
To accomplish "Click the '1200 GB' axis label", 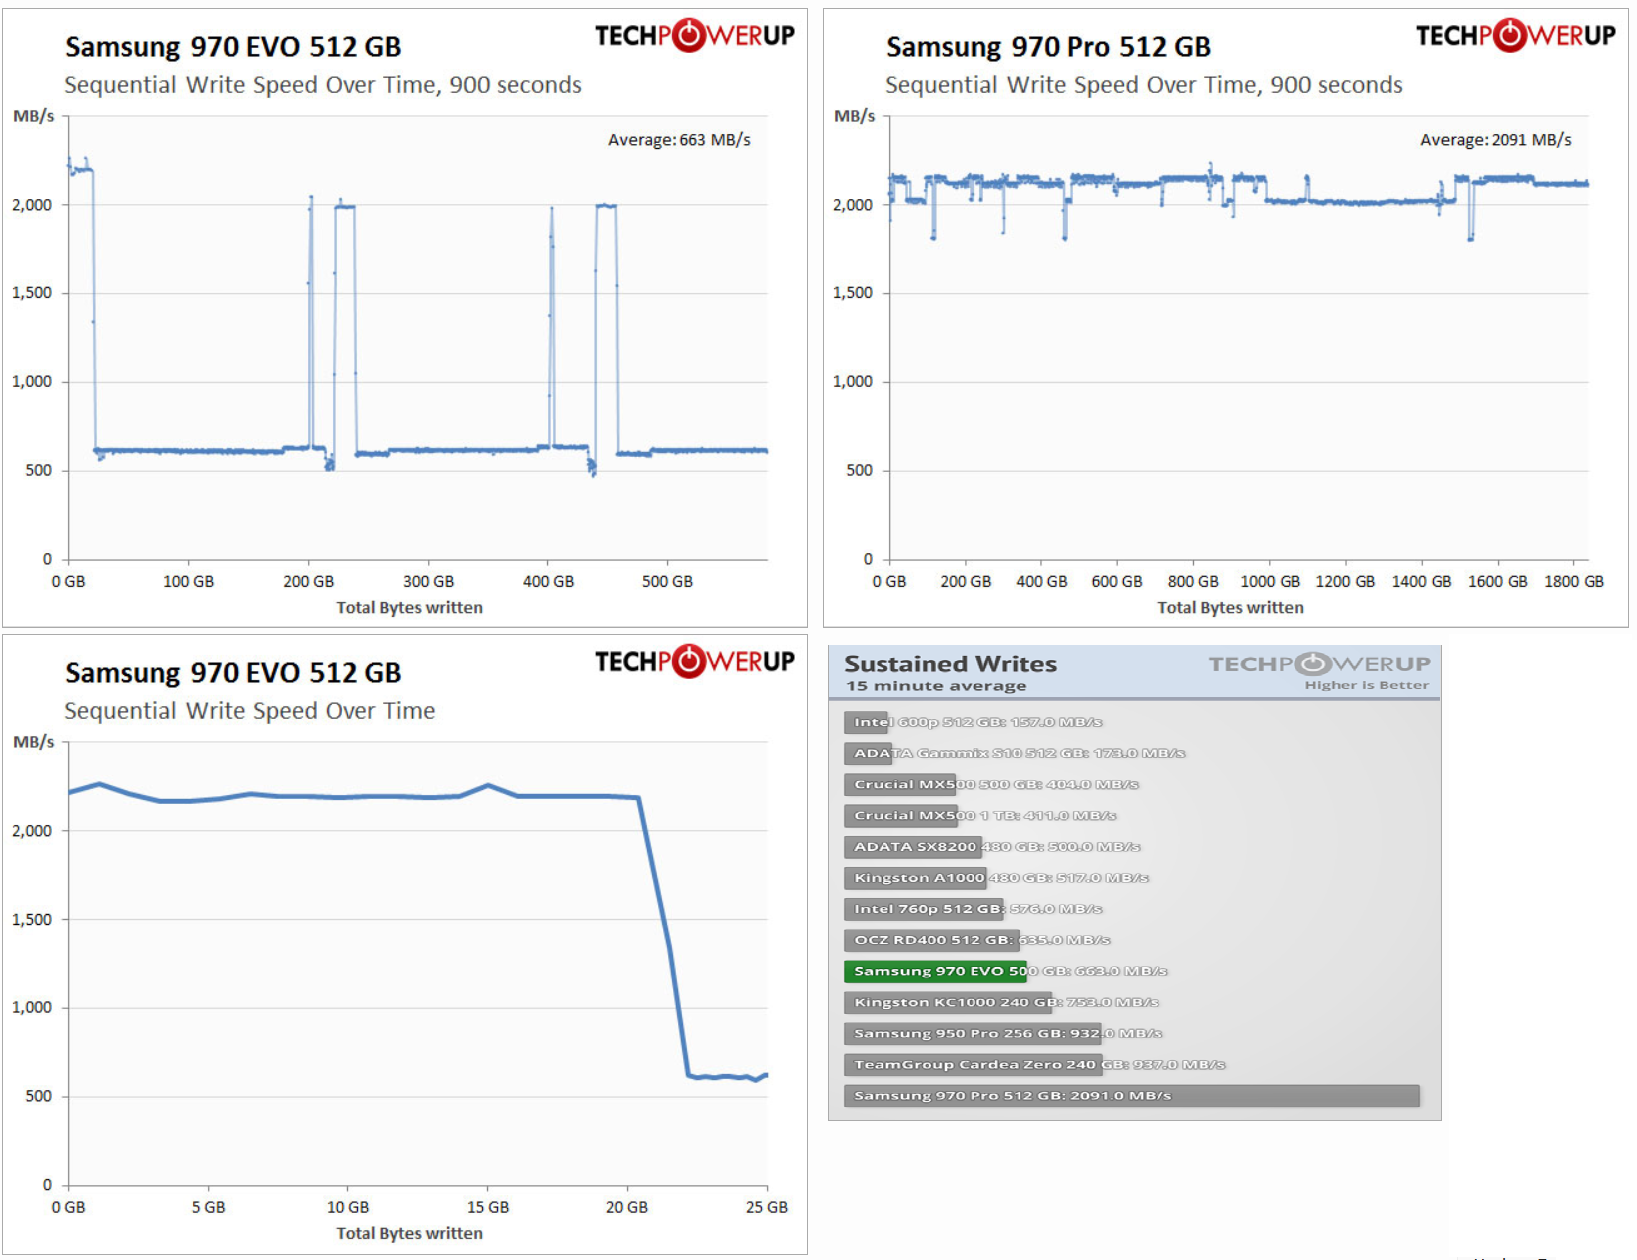I will [x=1345, y=581].
